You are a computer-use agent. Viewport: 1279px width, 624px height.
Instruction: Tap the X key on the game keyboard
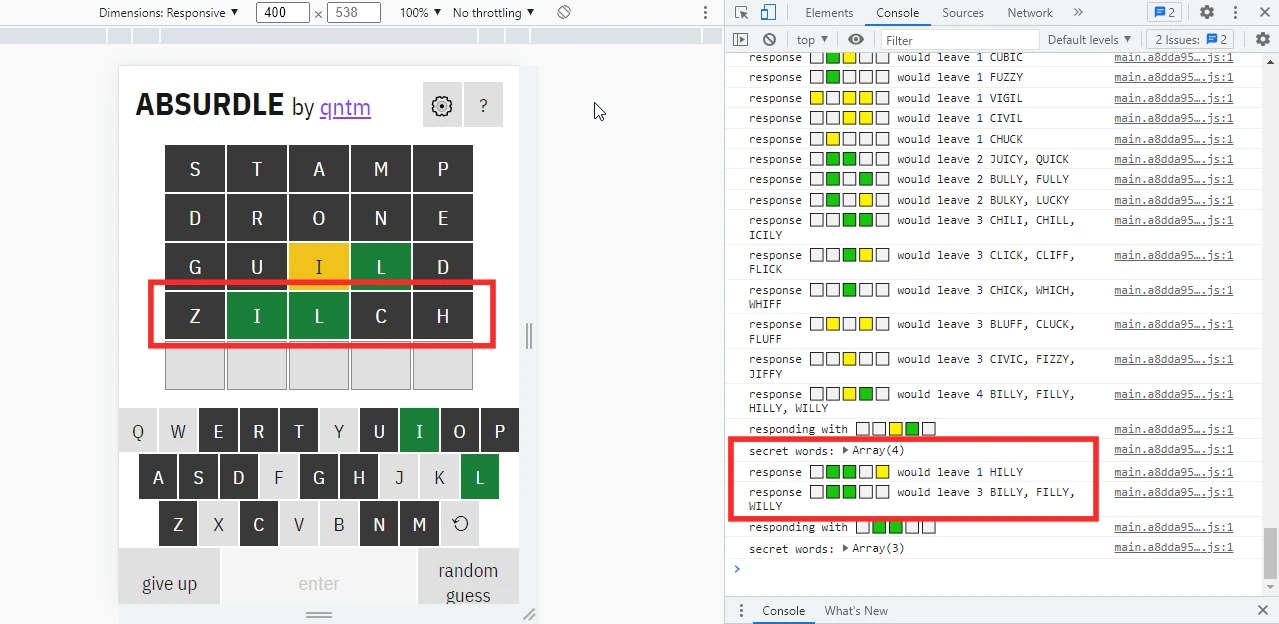point(218,524)
